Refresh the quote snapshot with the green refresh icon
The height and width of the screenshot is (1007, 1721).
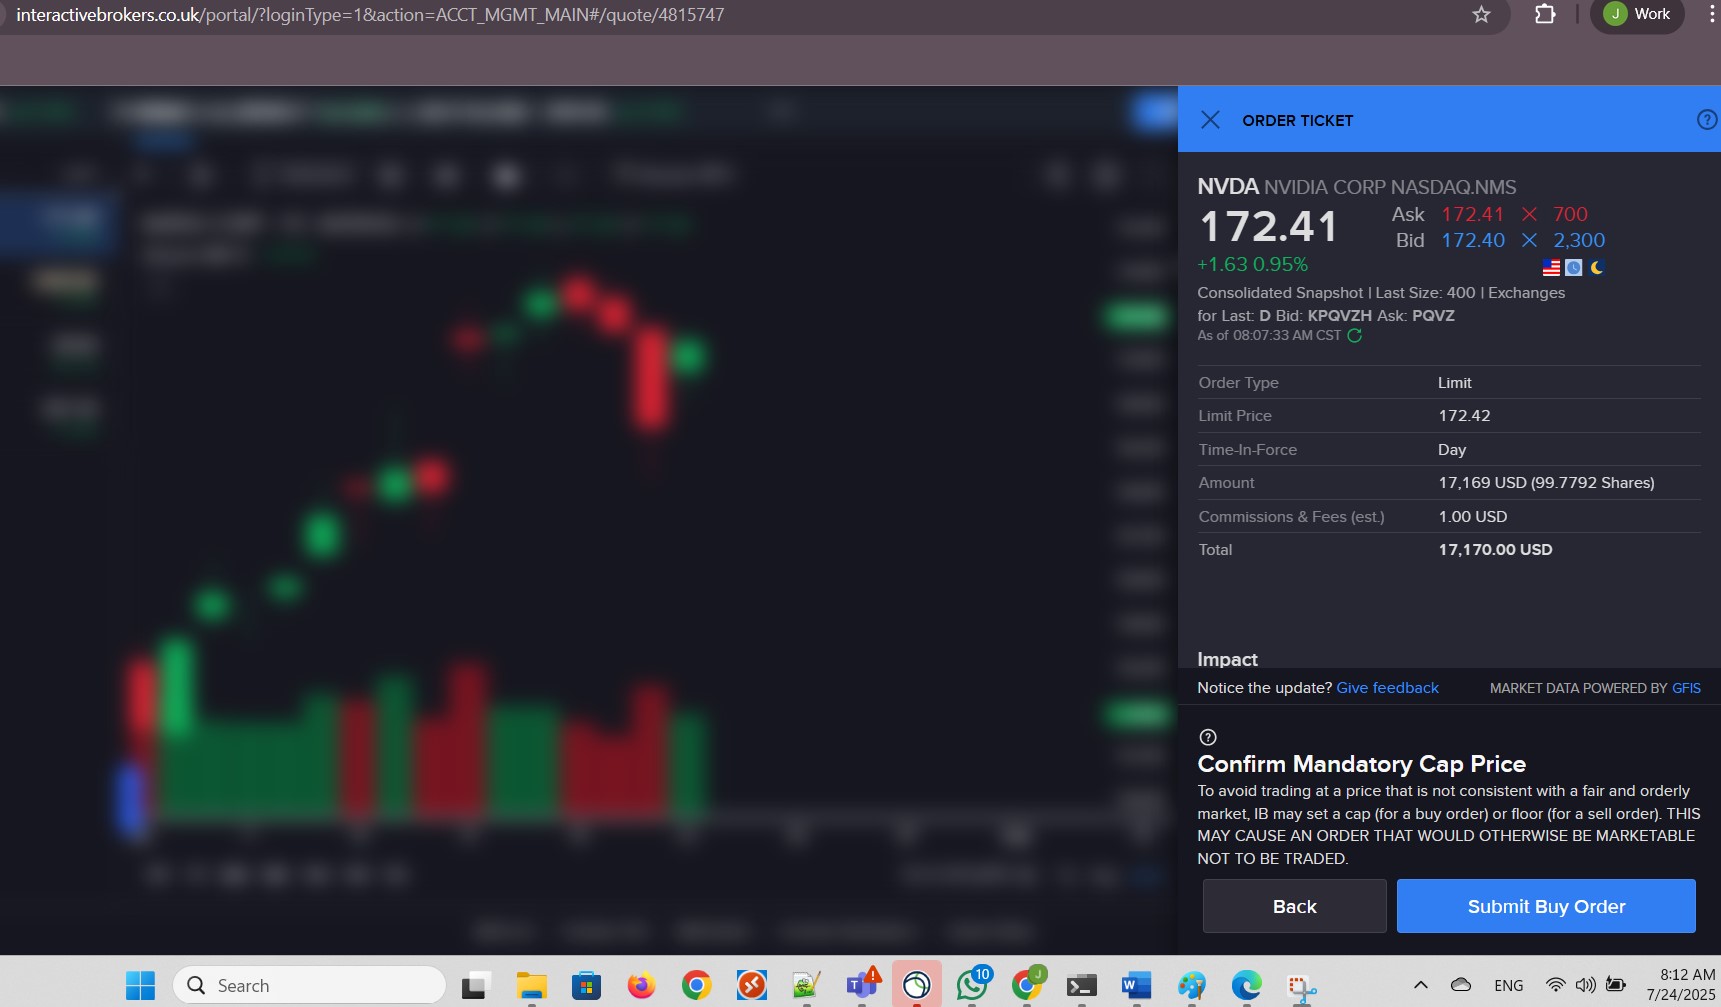[1355, 335]
